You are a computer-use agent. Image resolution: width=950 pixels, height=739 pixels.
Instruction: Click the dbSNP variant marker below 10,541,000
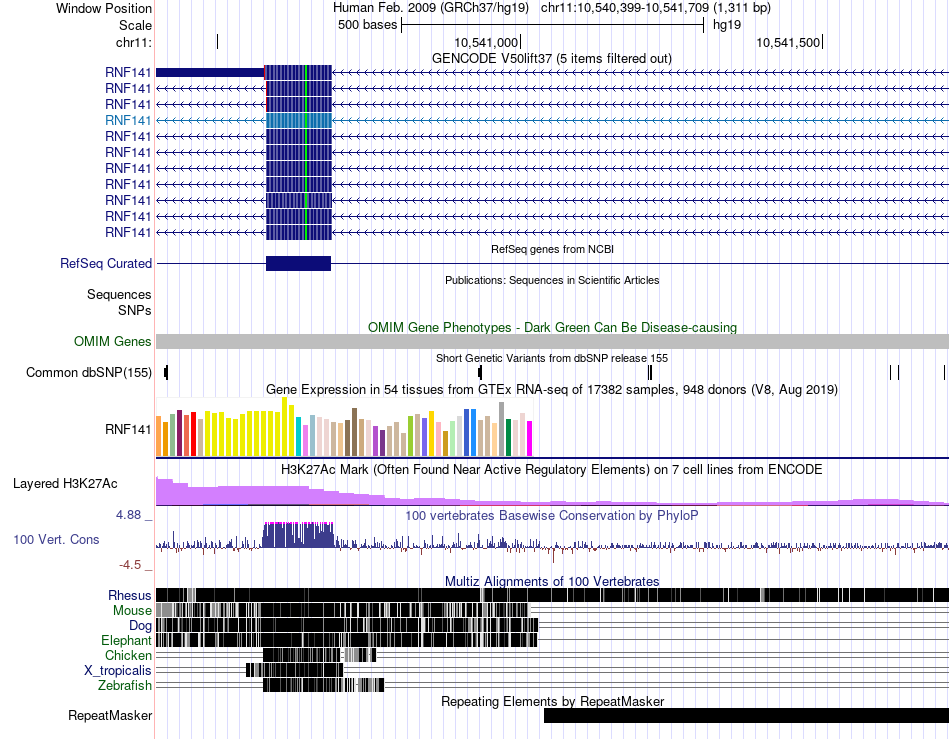(480, 372)
